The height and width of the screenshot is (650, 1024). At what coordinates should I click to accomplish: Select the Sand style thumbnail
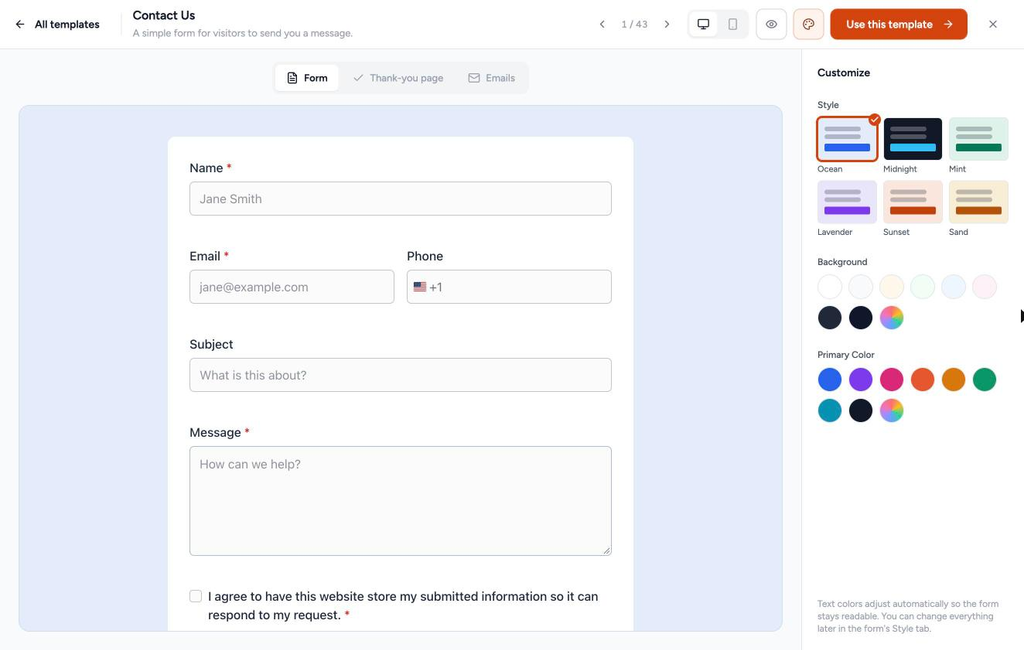(x=978, y=202)
